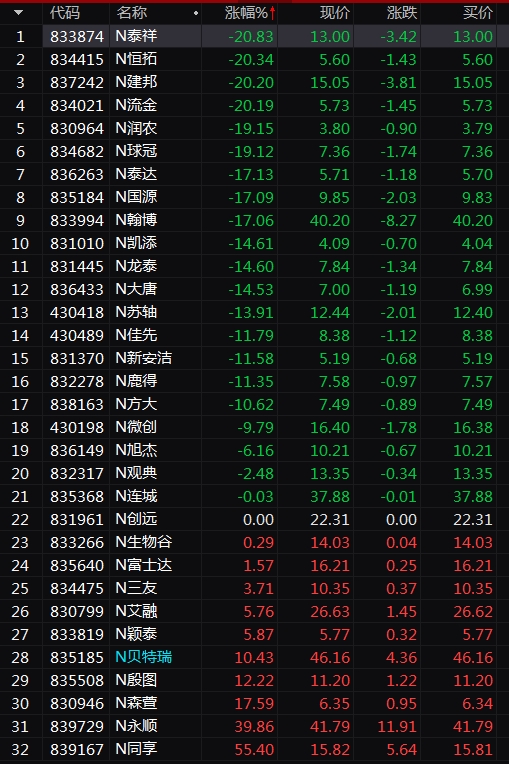The image size is (509, 764).
Task: Select the stock N微创
Action: [x=136, y=427]
